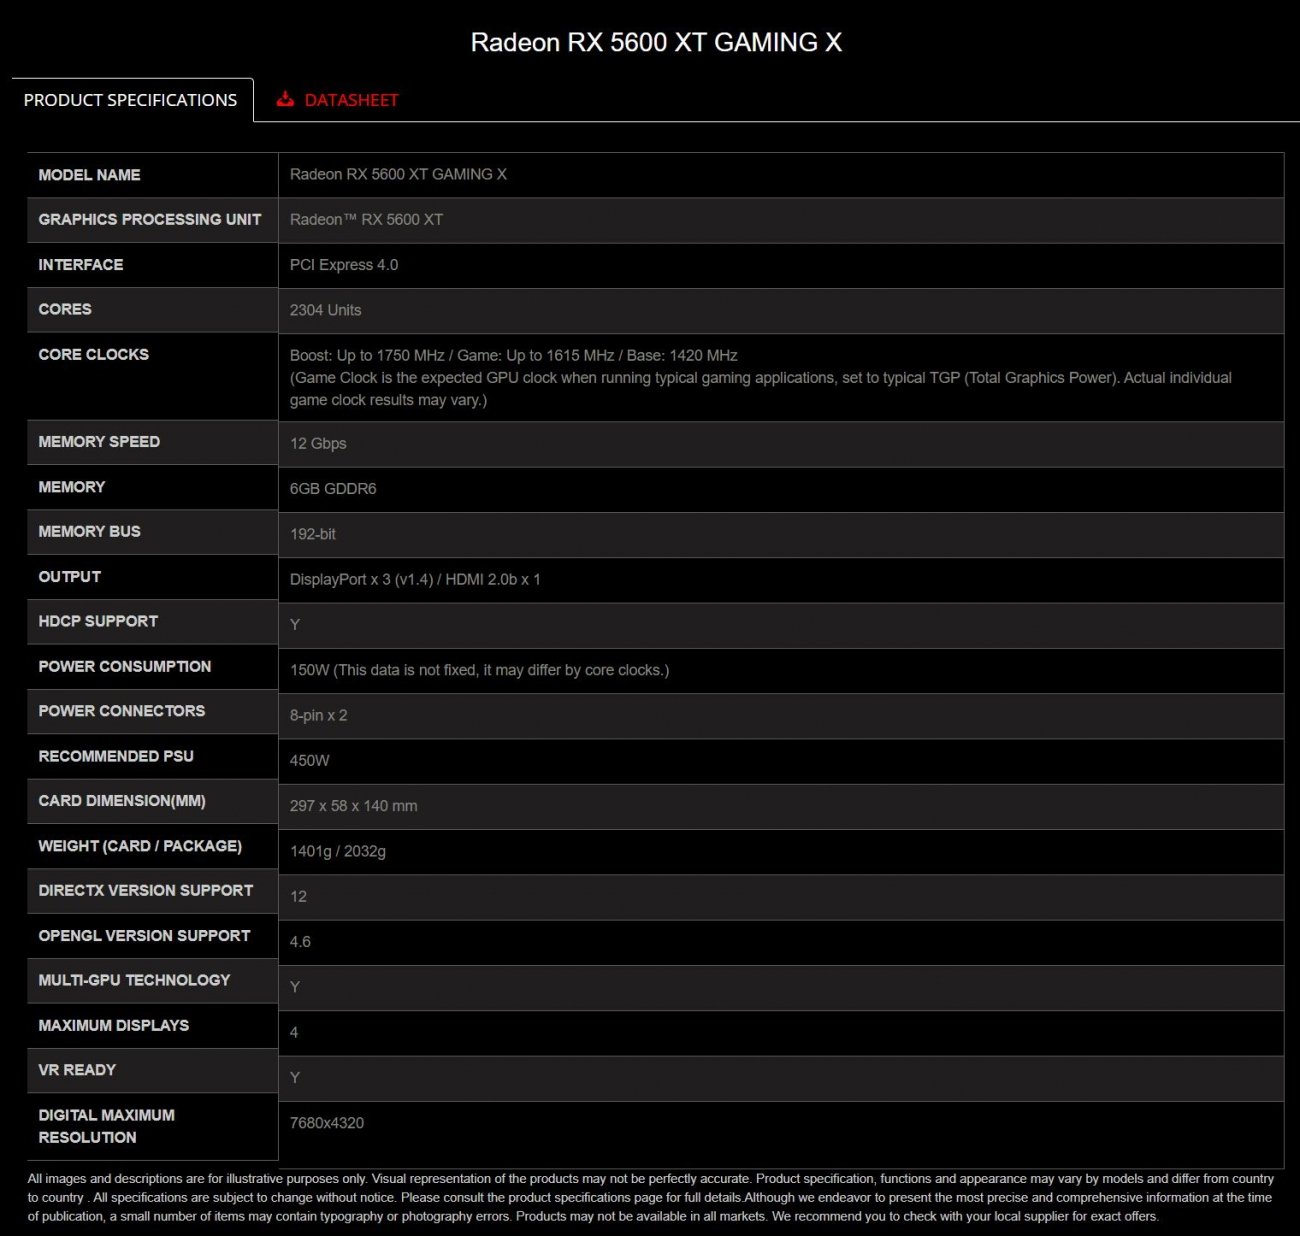Click the 6GB GDDR6 memory value
1300x1236 pixels.
point(333,489)
